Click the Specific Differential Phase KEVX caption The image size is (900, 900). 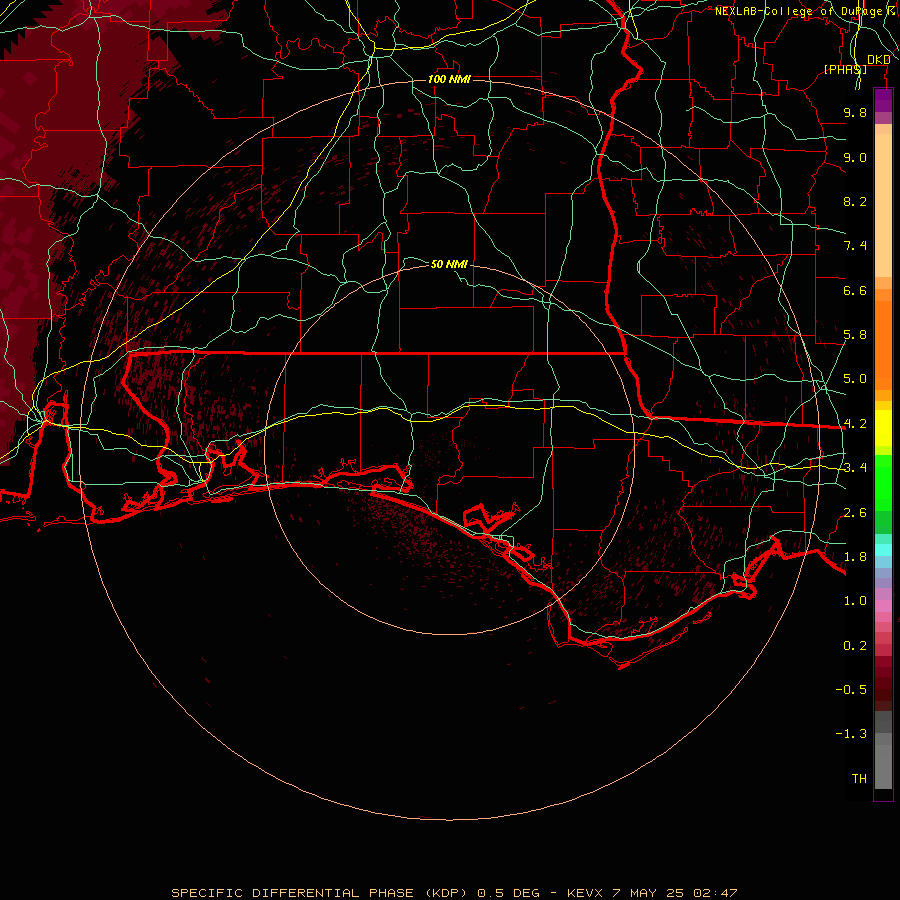[x=454, y=893]
